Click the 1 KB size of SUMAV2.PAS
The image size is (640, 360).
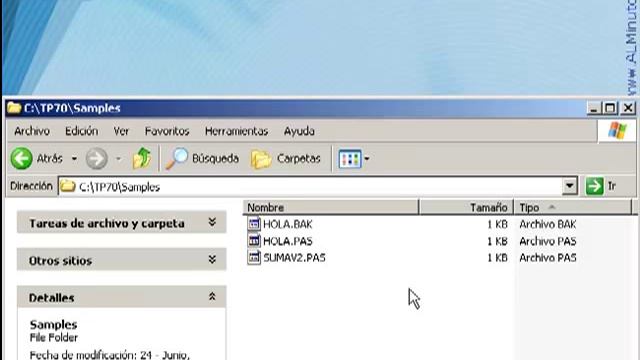(497, 258)
